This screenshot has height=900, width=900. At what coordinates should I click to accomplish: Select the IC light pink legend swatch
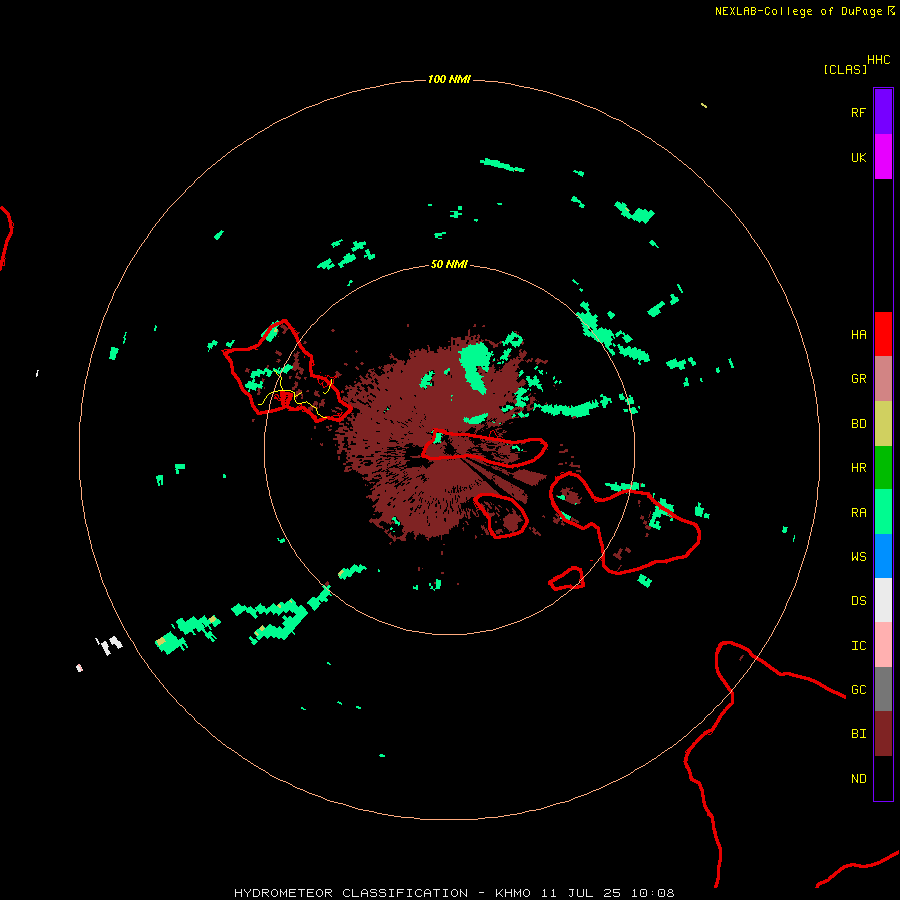(x=883, y=645)
